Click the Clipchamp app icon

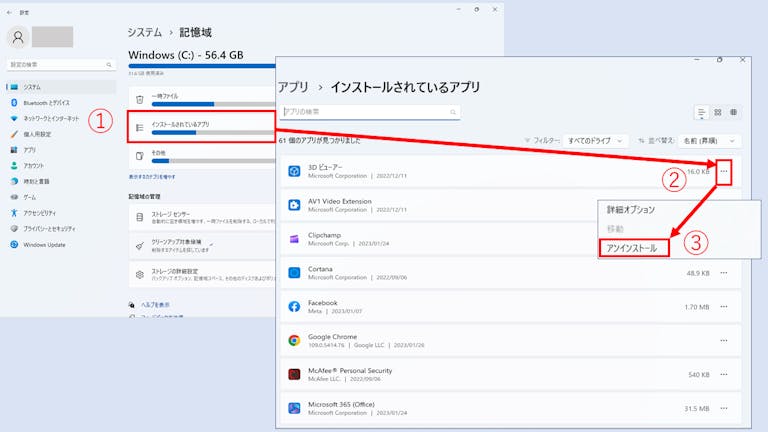click(294, 239)
